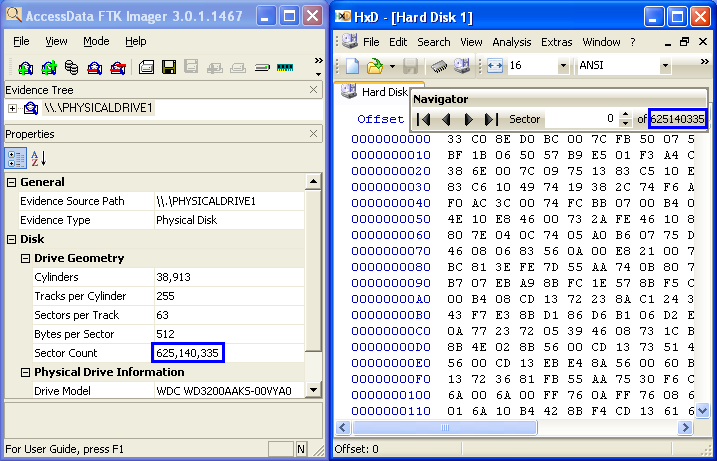Screen dimensions: 717x461
Task: Click the Open Disk icon in HxD
Action: pos(461,66)
